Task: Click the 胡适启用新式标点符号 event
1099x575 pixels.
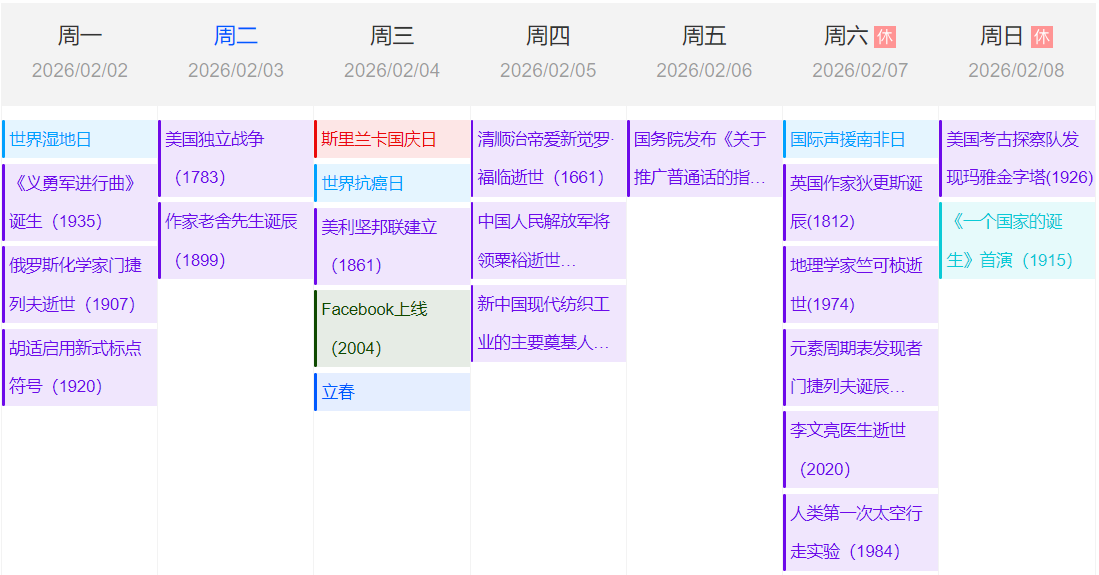Action: pos(80,367)
